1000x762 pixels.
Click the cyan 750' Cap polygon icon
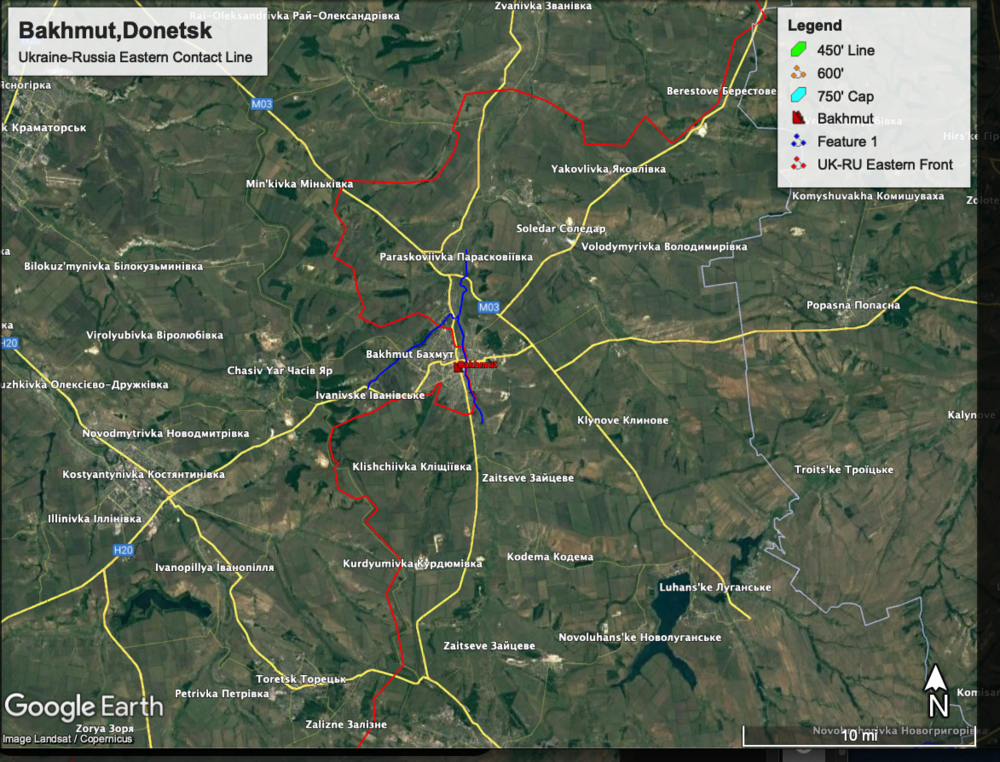pos(798,96)
